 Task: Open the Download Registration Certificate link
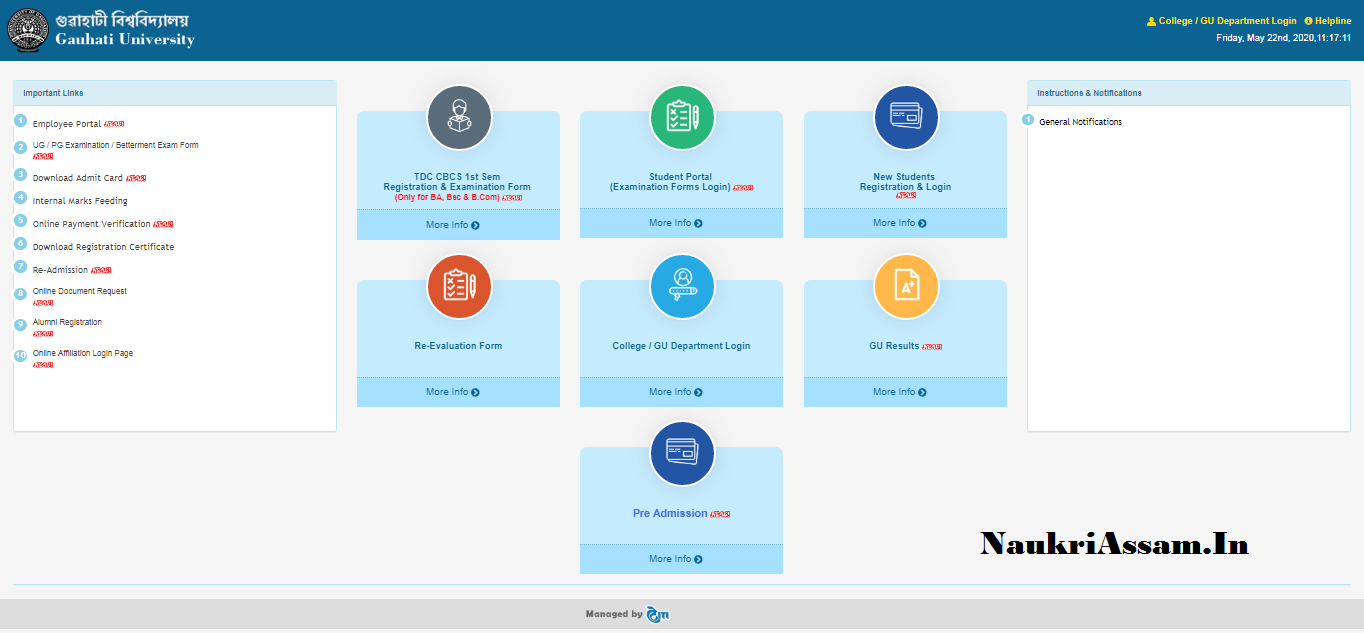(103, 247)
